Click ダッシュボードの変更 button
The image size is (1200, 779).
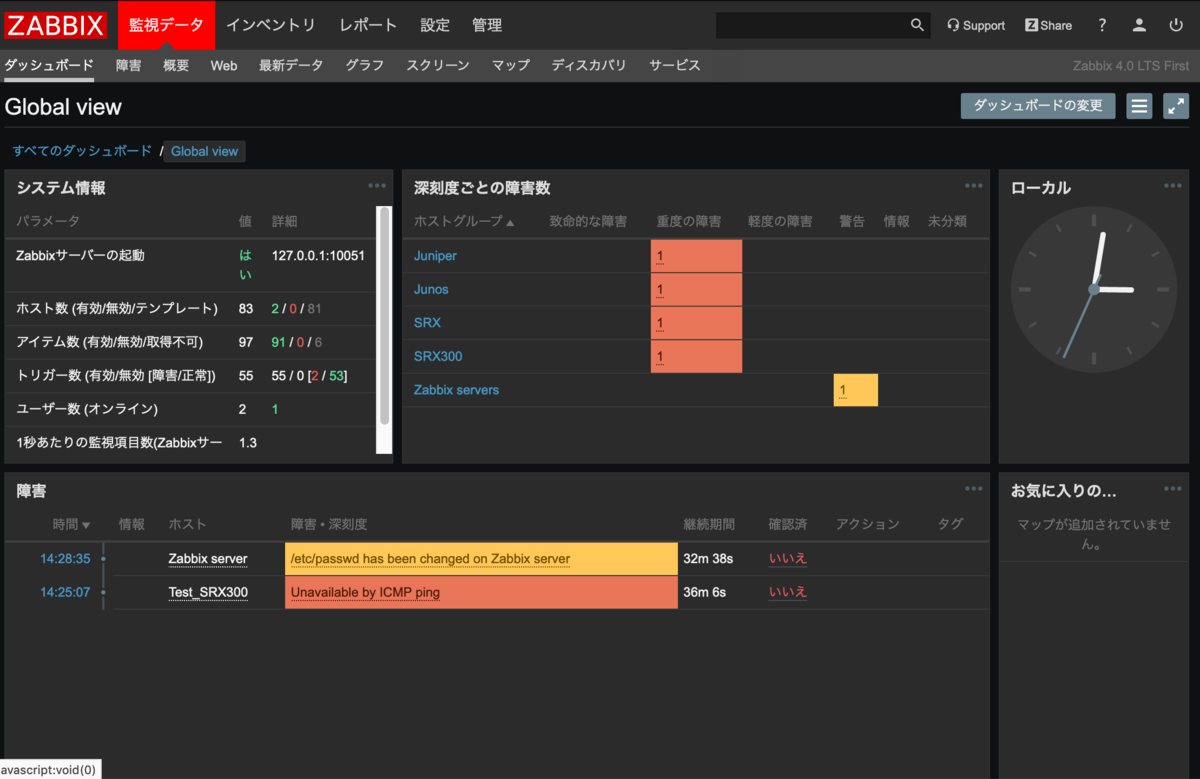(1038, 106)
